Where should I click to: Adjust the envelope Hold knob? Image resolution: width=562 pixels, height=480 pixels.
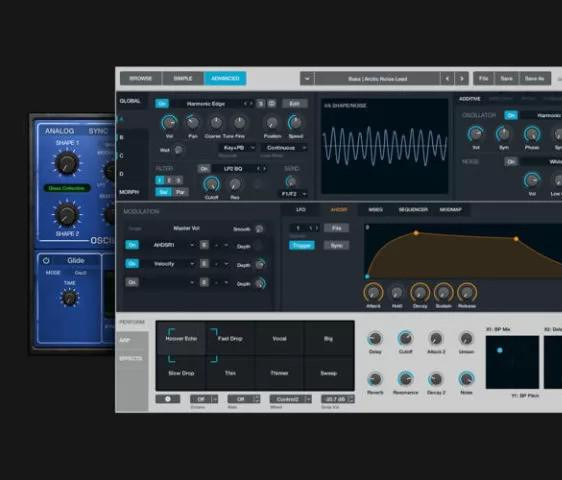pos(396,293)
